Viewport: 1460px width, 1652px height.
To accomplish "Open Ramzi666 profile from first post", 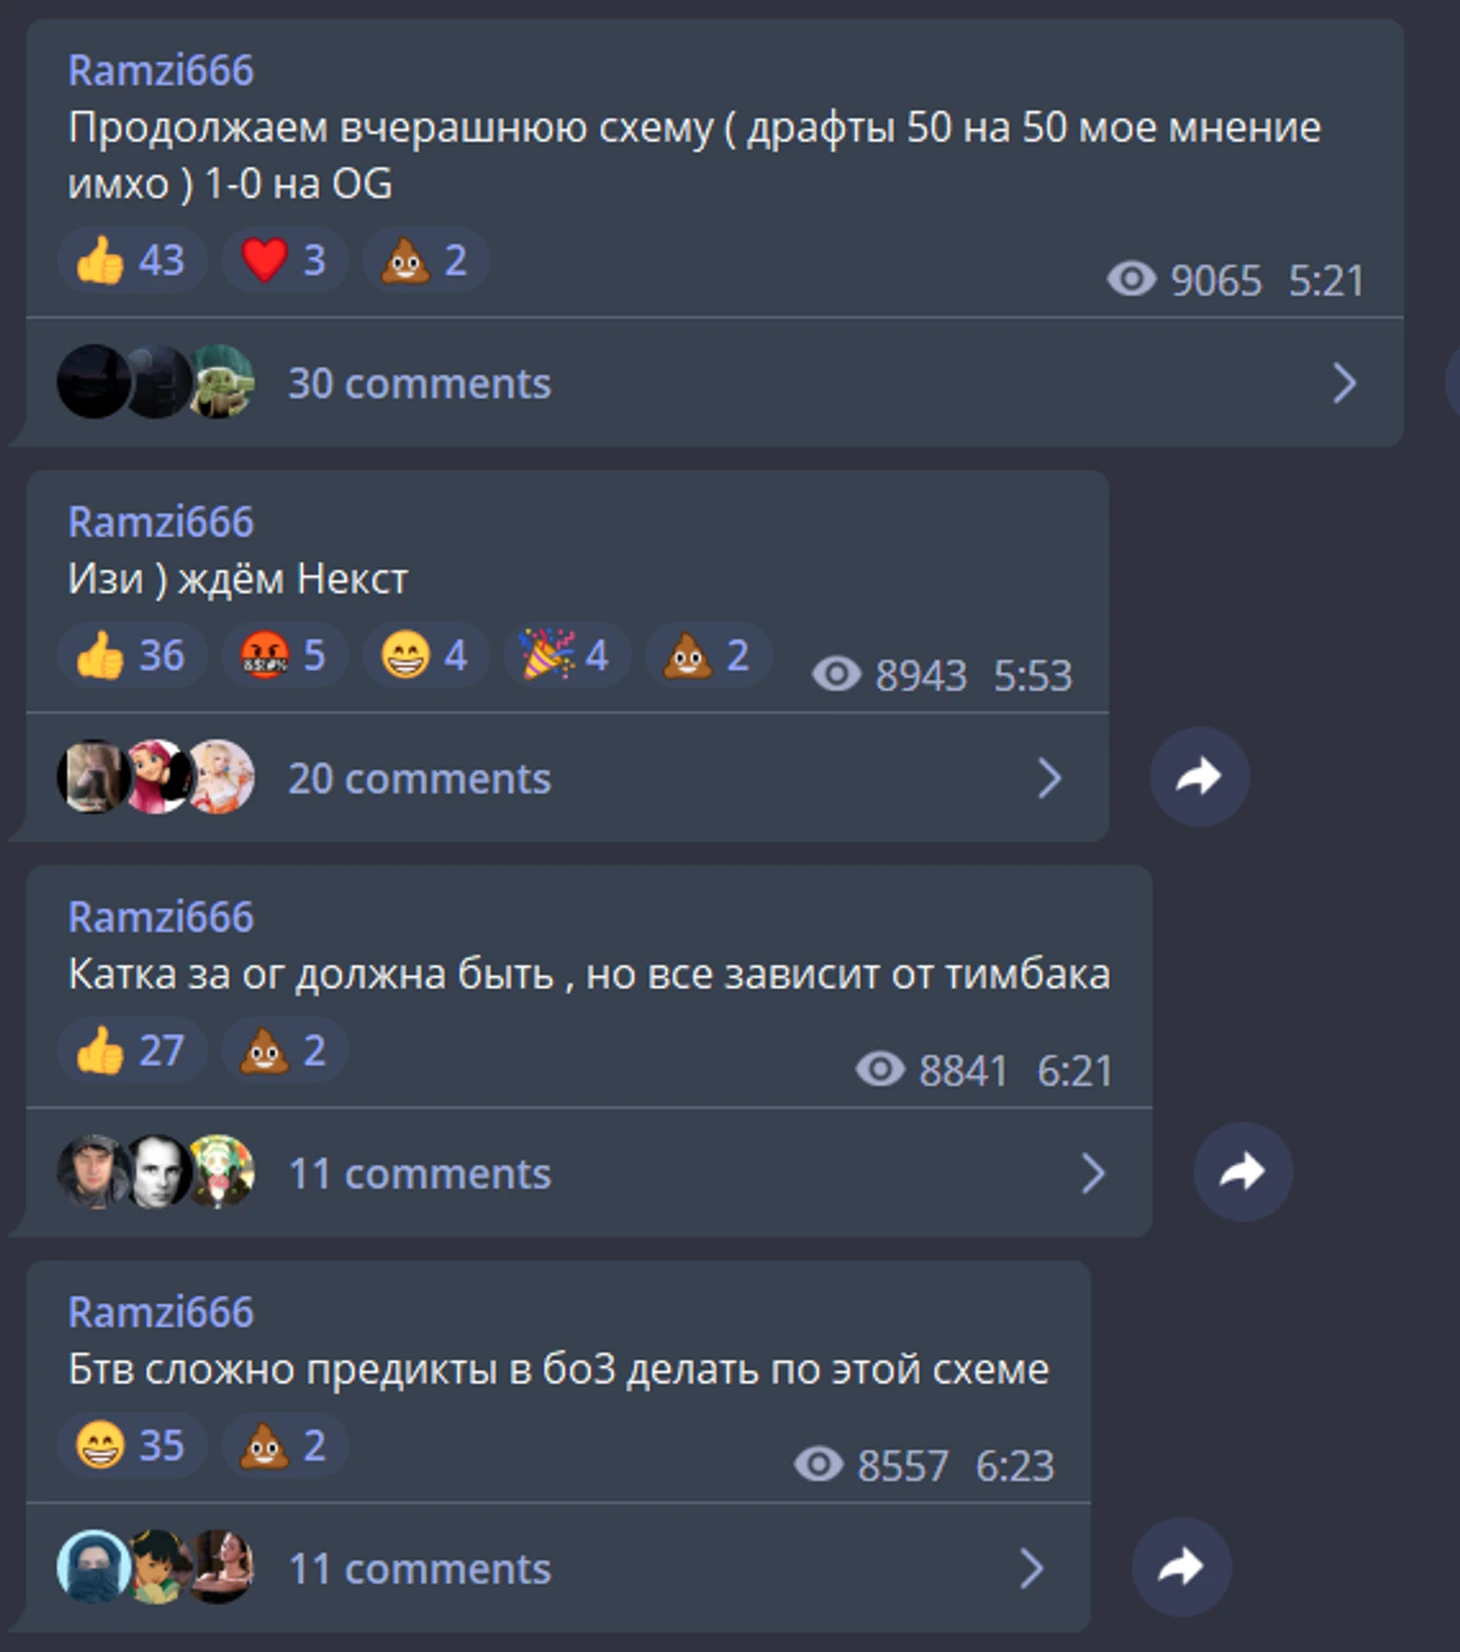I will 161,71.
